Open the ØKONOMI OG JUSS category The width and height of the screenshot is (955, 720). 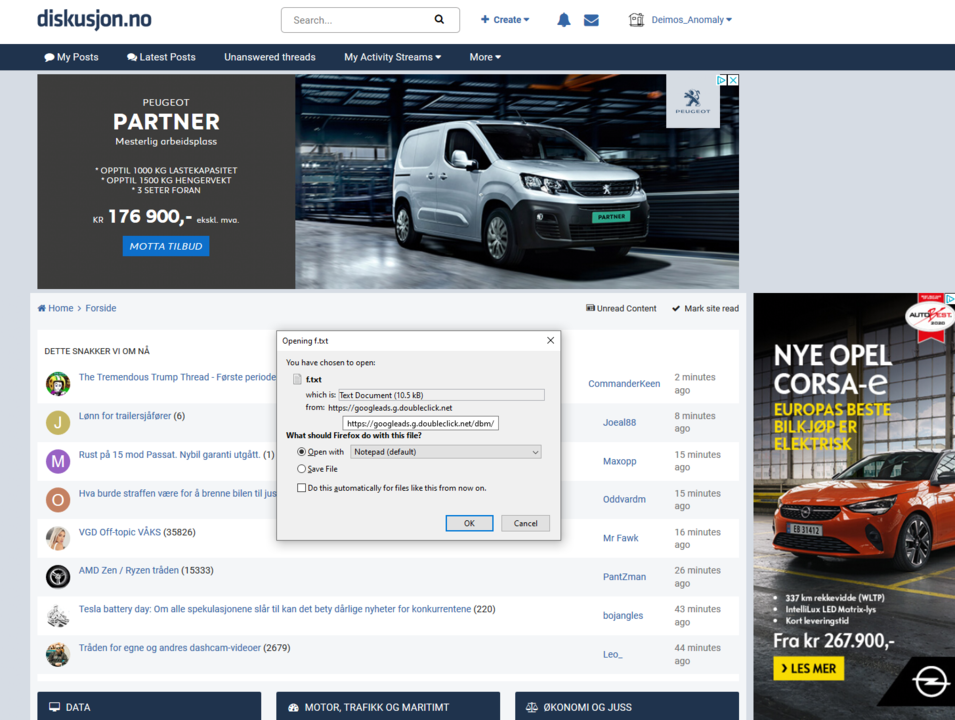(x=627, y=707)
